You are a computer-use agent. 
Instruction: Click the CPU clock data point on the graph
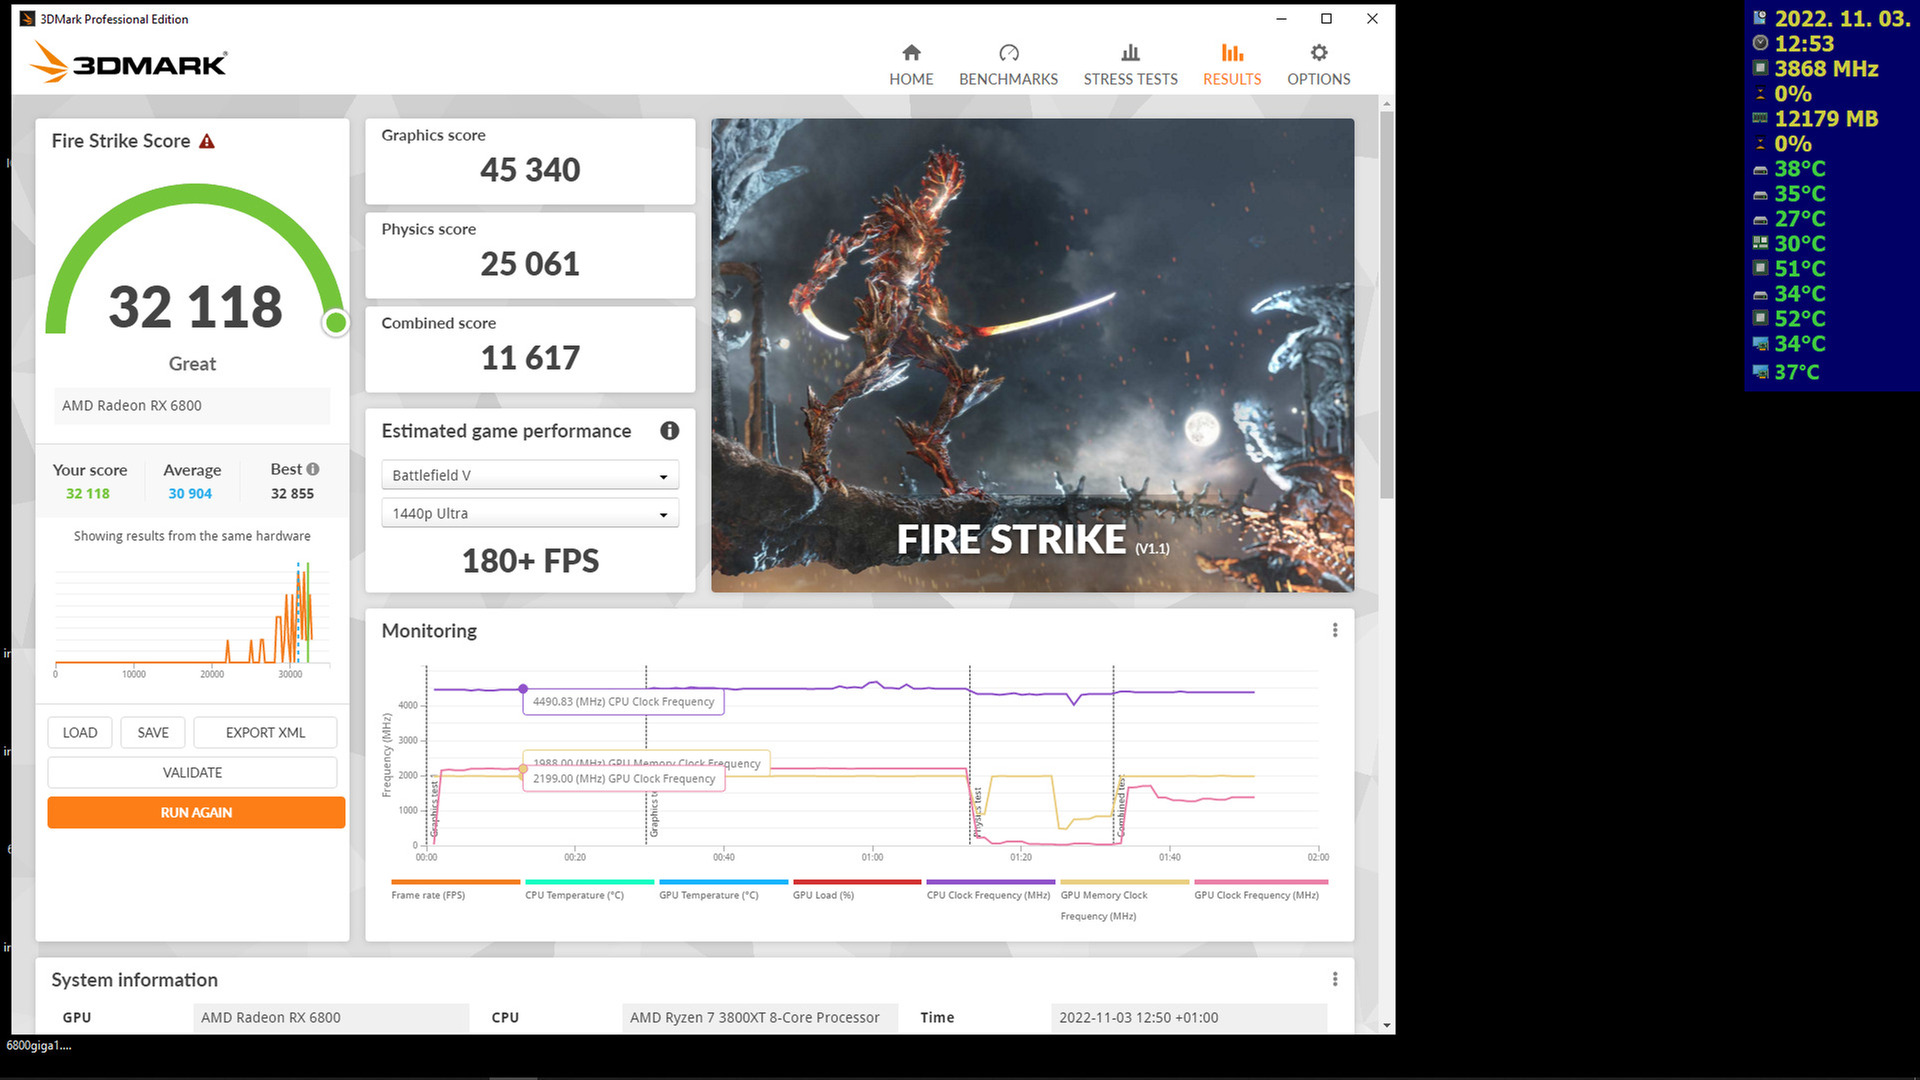pyautogui.click(x=523, y=689)
